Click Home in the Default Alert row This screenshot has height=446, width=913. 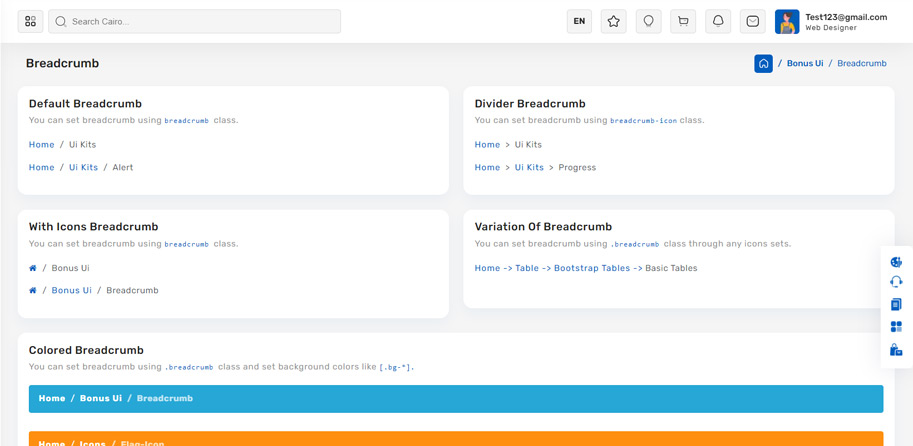point(41,167)
